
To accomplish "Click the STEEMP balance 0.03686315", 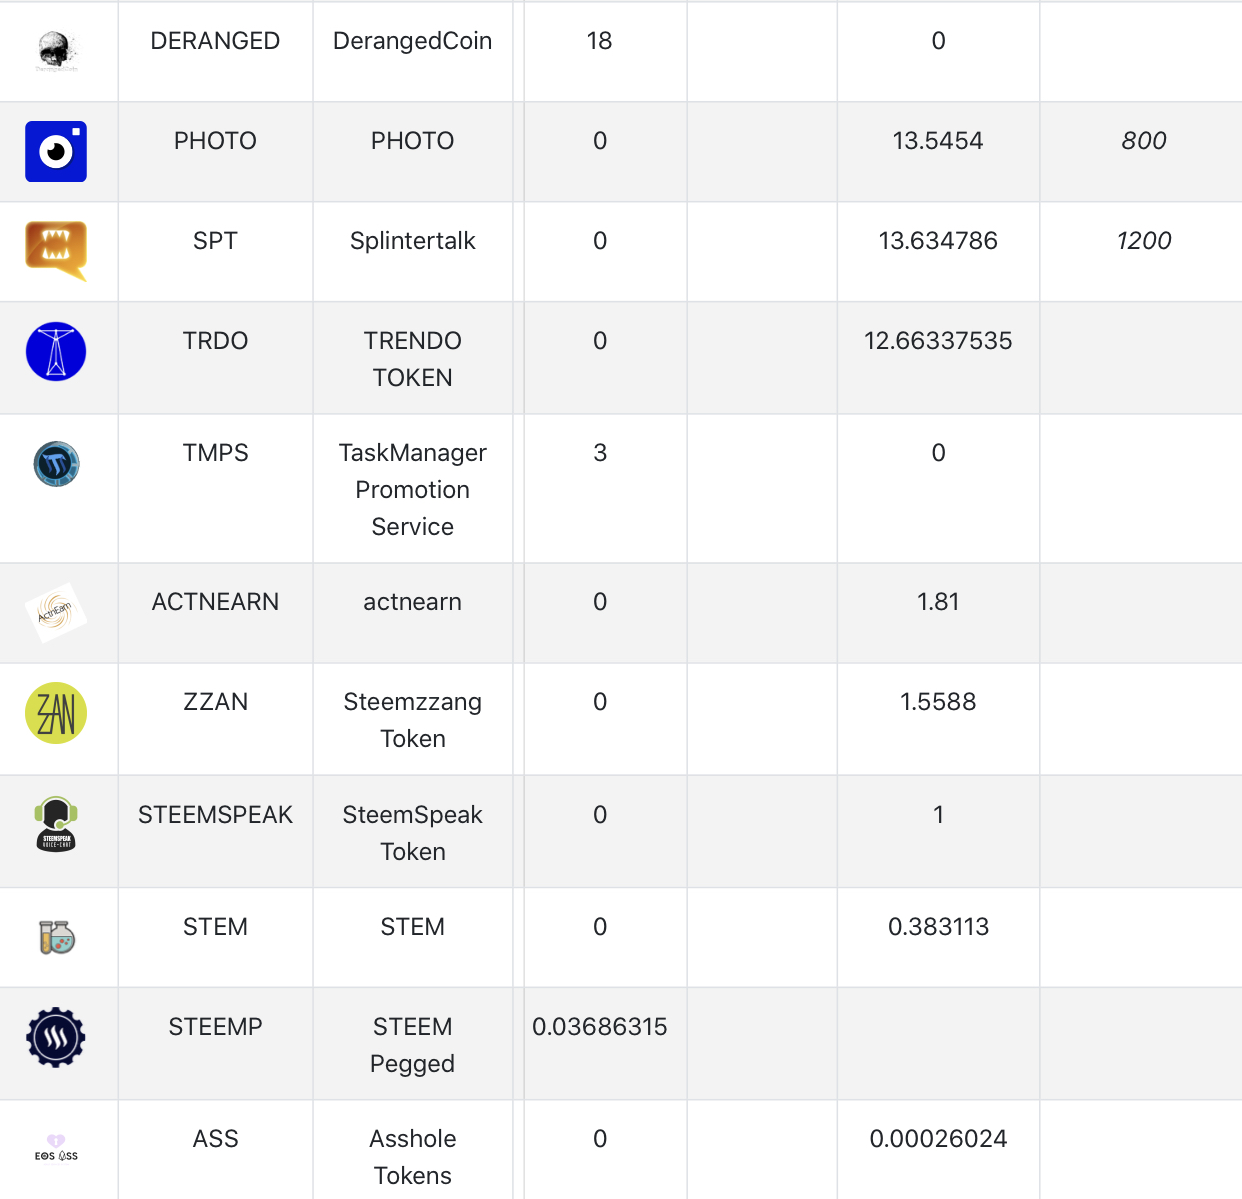I will pyautogui.click(x=599, y=1027).
